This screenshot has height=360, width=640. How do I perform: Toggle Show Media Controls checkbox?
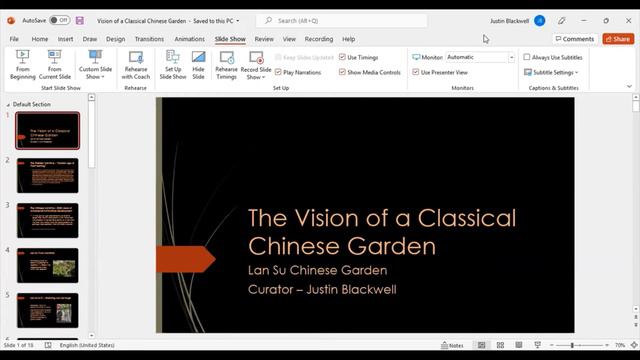(342, 72)
